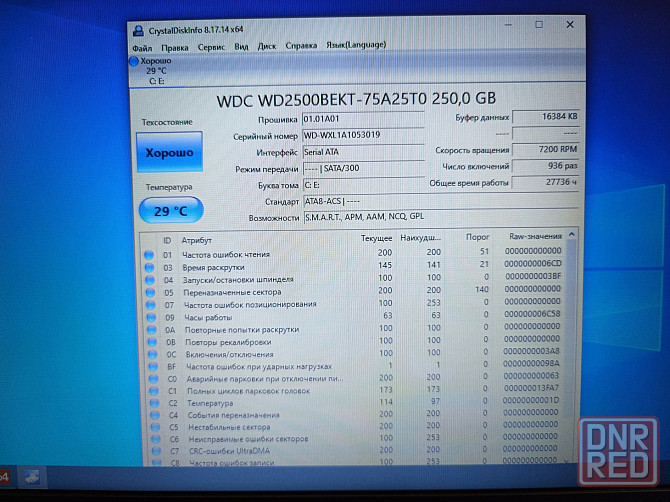Click status icon for Повторные попытки раскрутки
Viewport: 670px width, 502px height.
click(152, 330)
